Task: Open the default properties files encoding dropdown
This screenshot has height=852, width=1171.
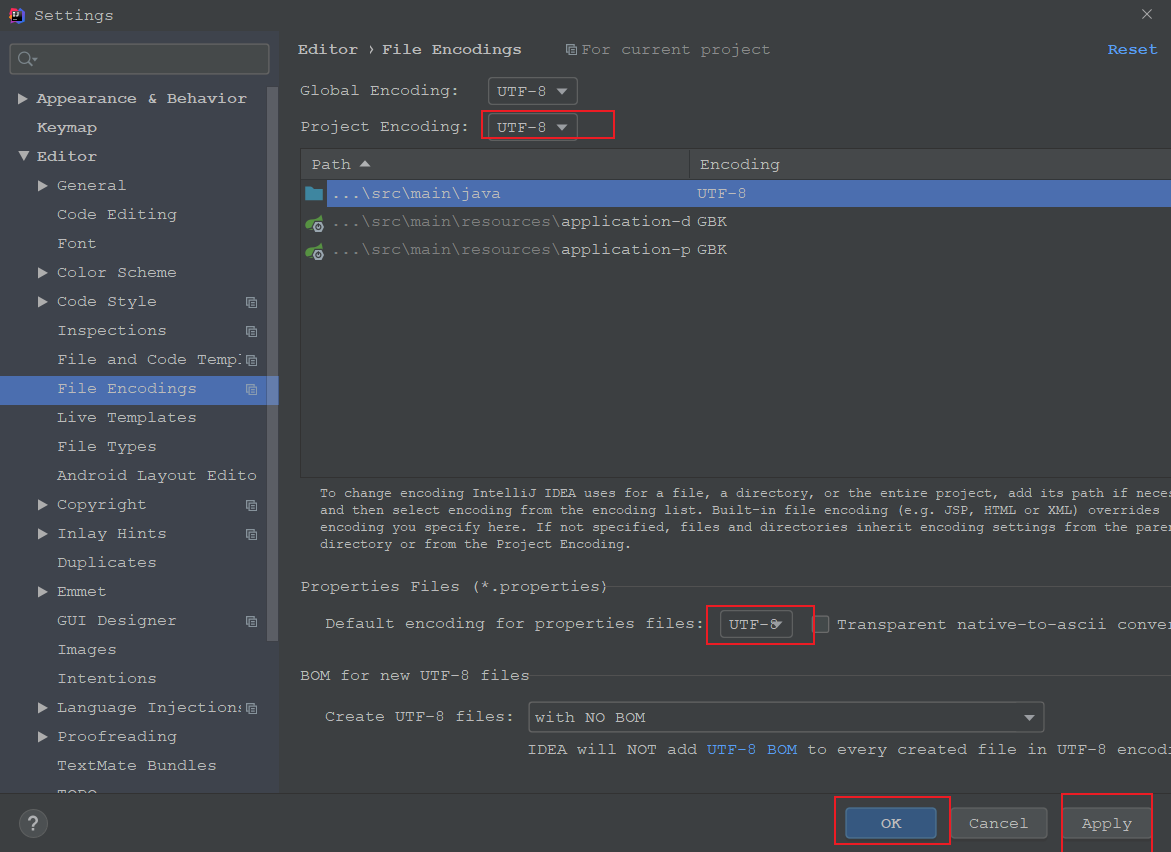Action: (x=756, y=624)
